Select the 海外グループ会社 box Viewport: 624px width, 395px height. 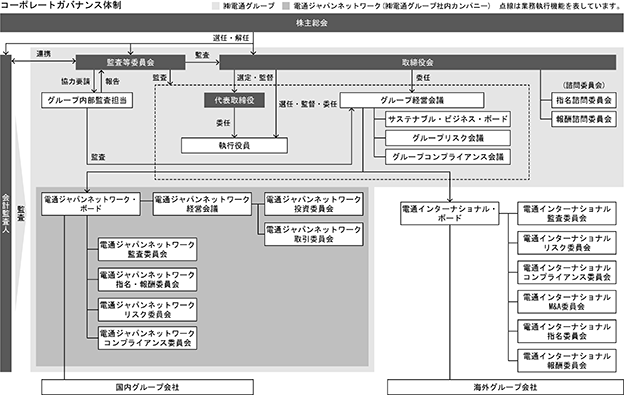pyautogui.click(x=505, y=387)
